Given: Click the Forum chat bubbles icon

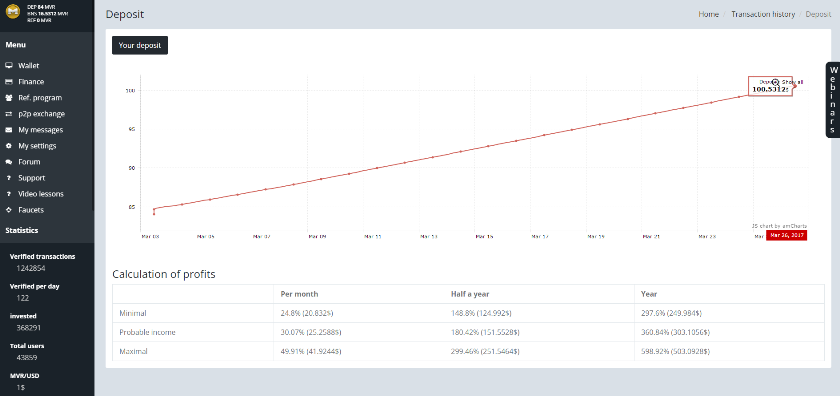Looking at the screenshot, I should pyautogui.click(x=9, y=162).
